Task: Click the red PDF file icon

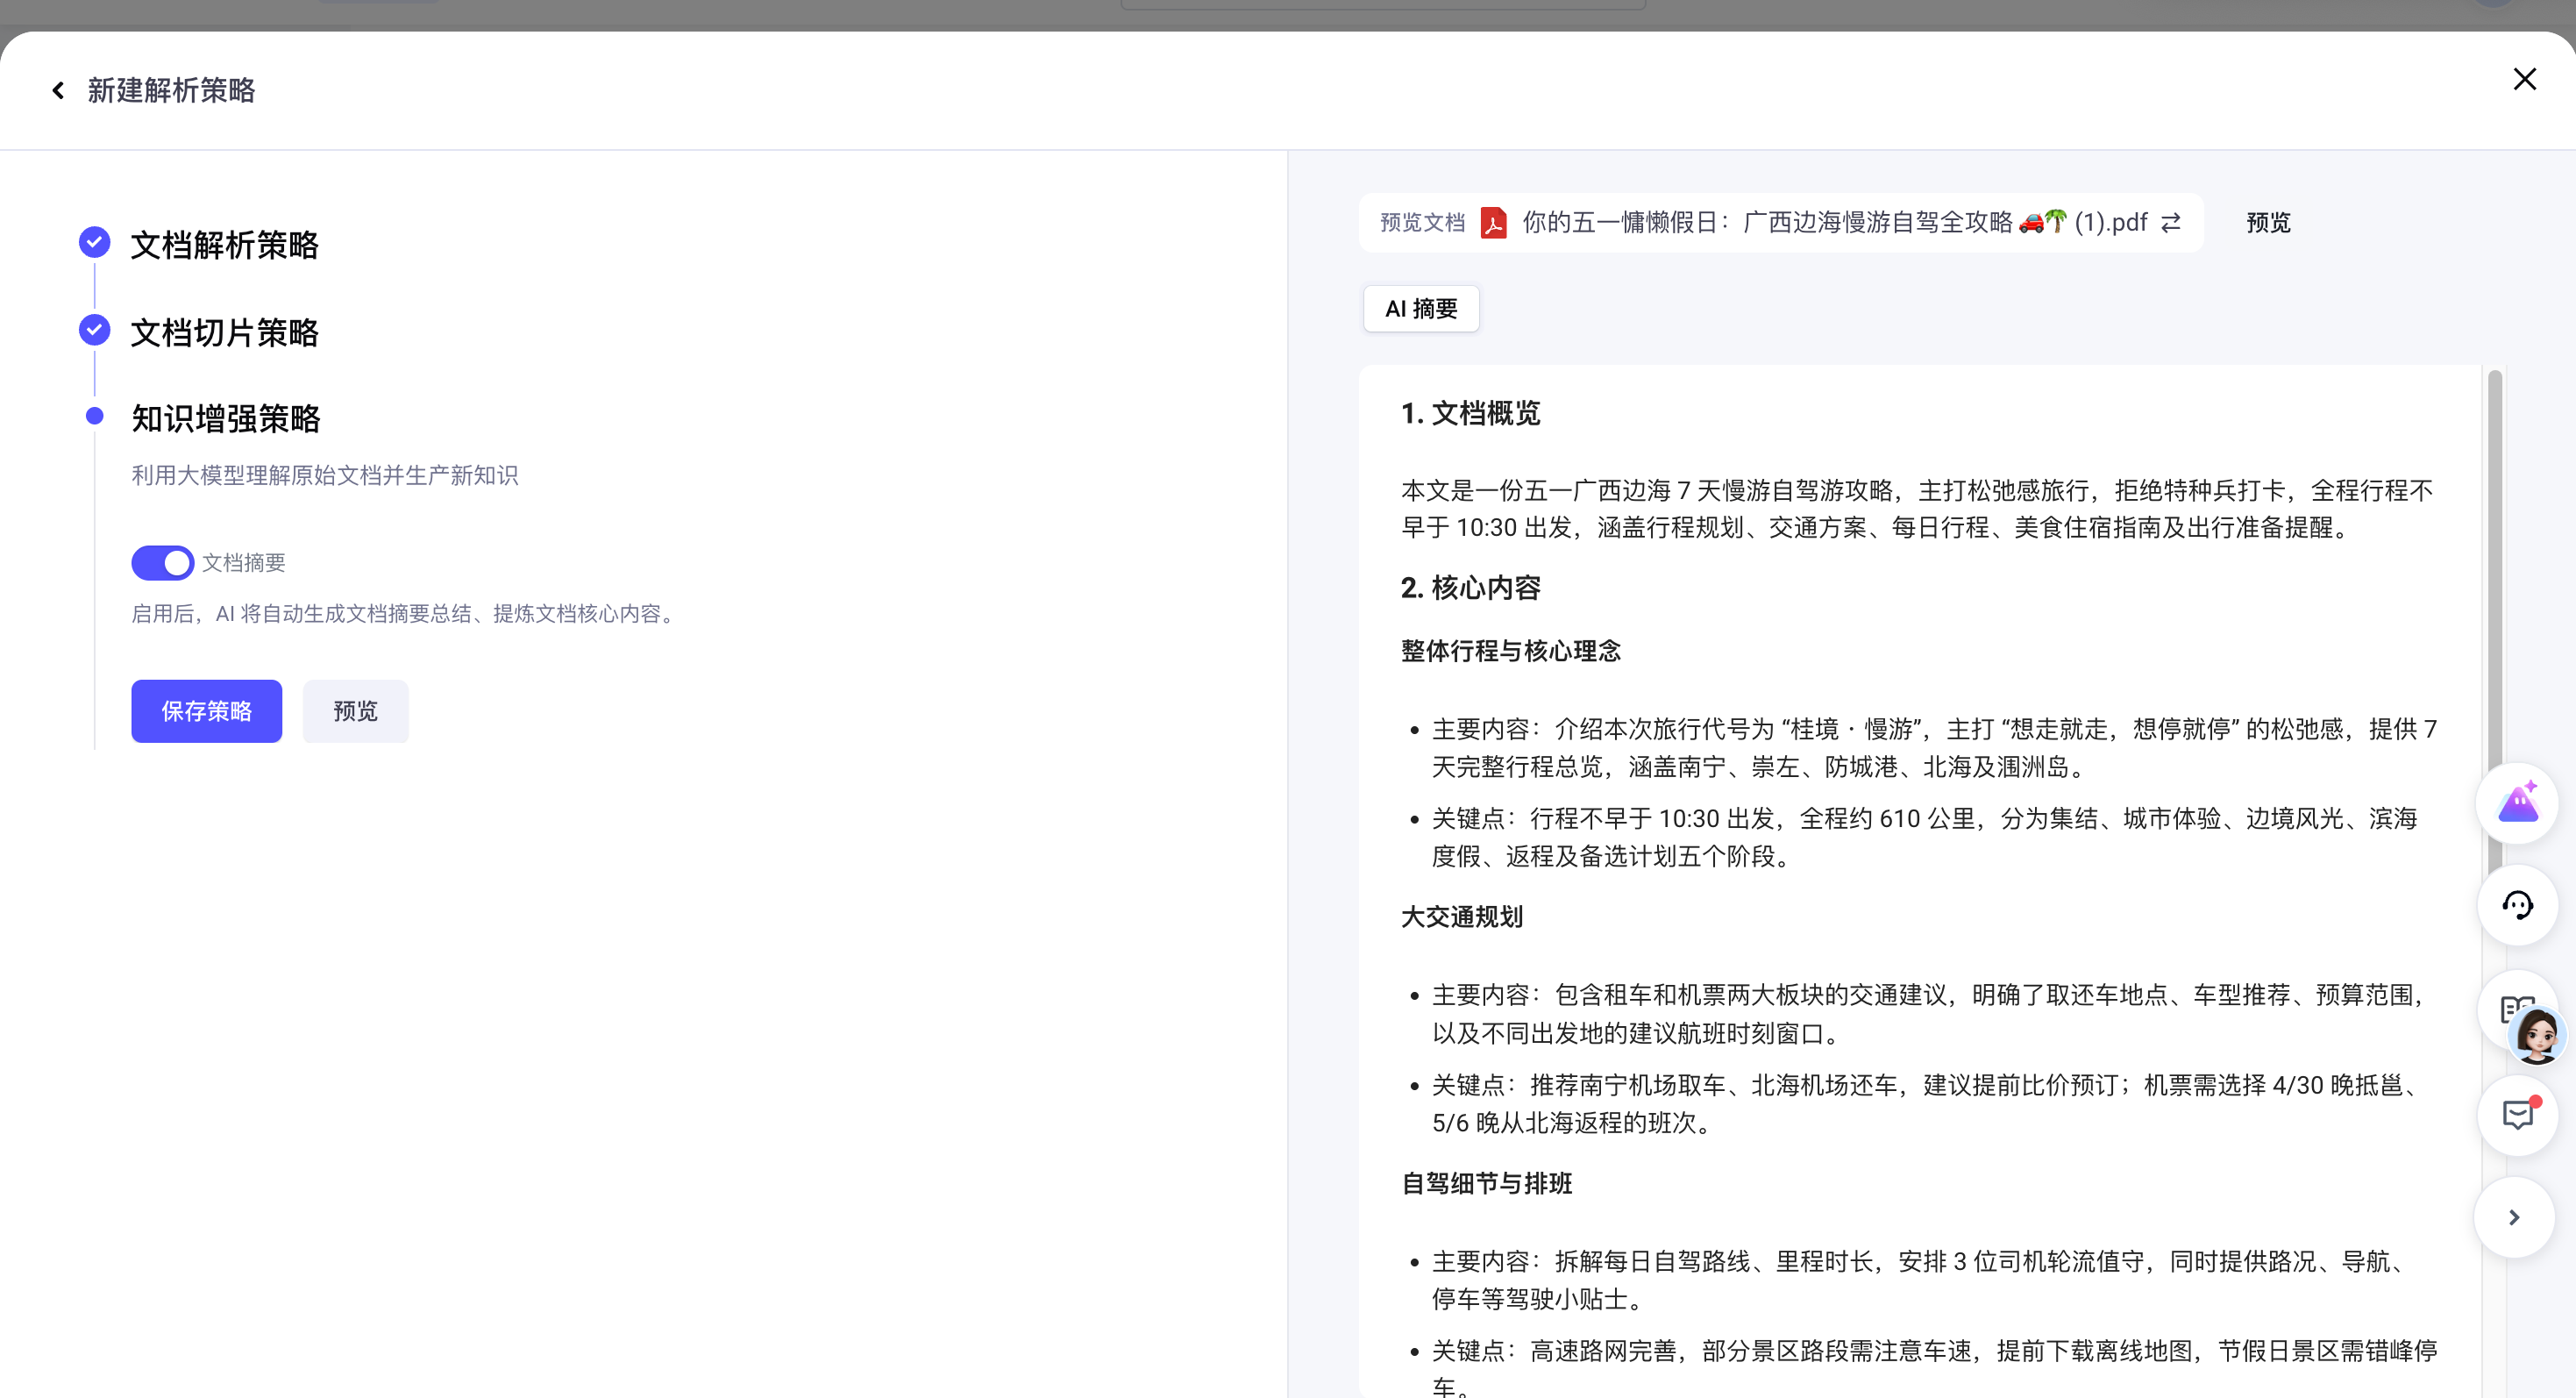Action: pyautogui.click(x=1494, y=223)
